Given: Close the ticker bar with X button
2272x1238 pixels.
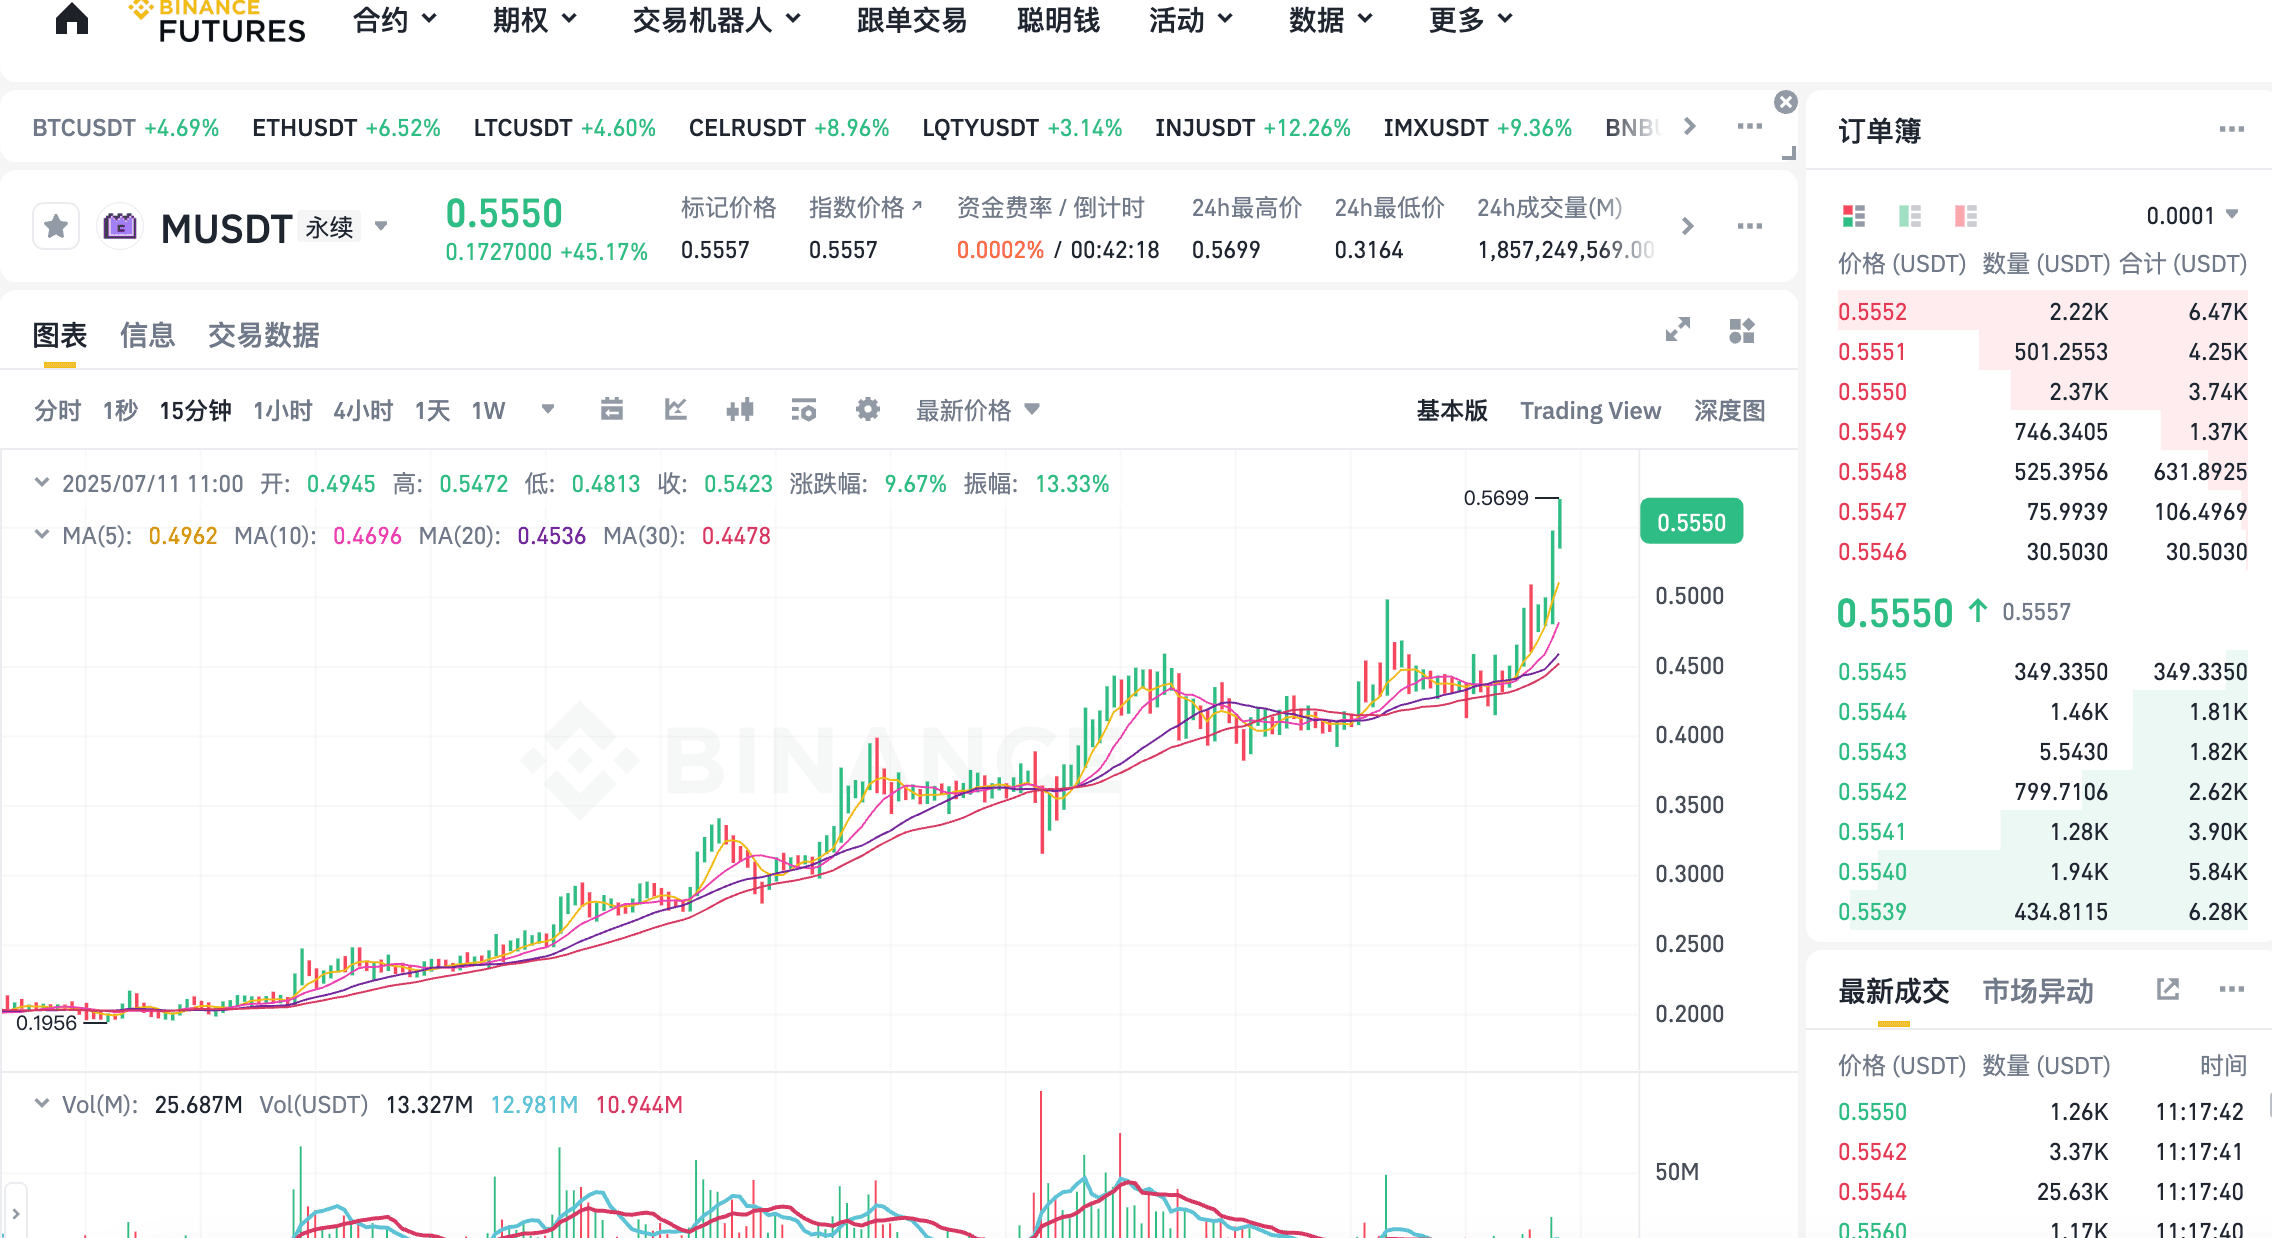Looking at the screenshot, I should point(1785,102).
